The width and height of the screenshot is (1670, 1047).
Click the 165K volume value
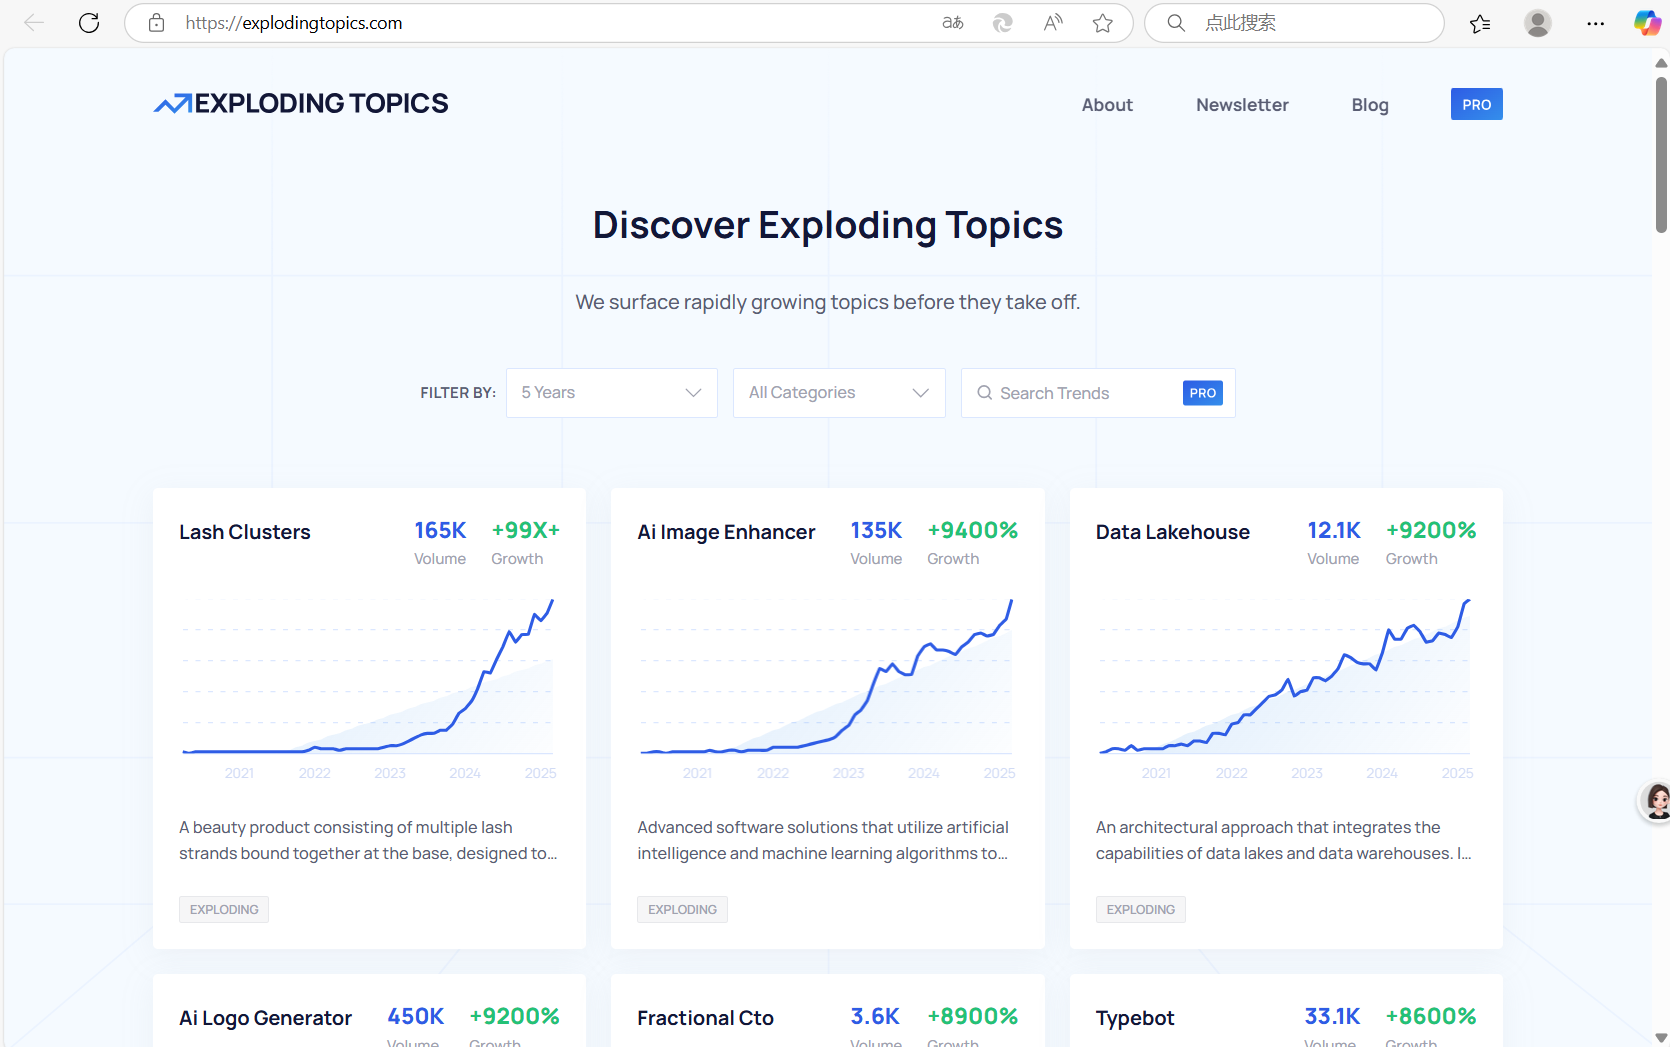point(440,530)
